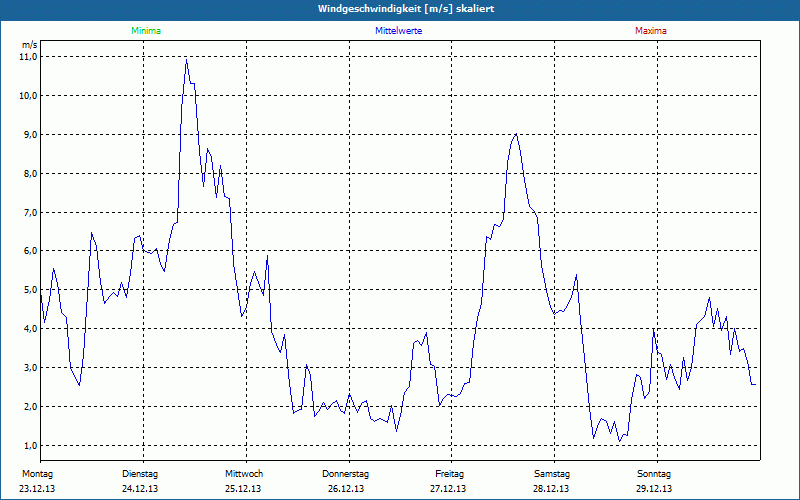Screen dimensions: 800x500
Task: Click the Freitag day label
Action: click(449, 474)
